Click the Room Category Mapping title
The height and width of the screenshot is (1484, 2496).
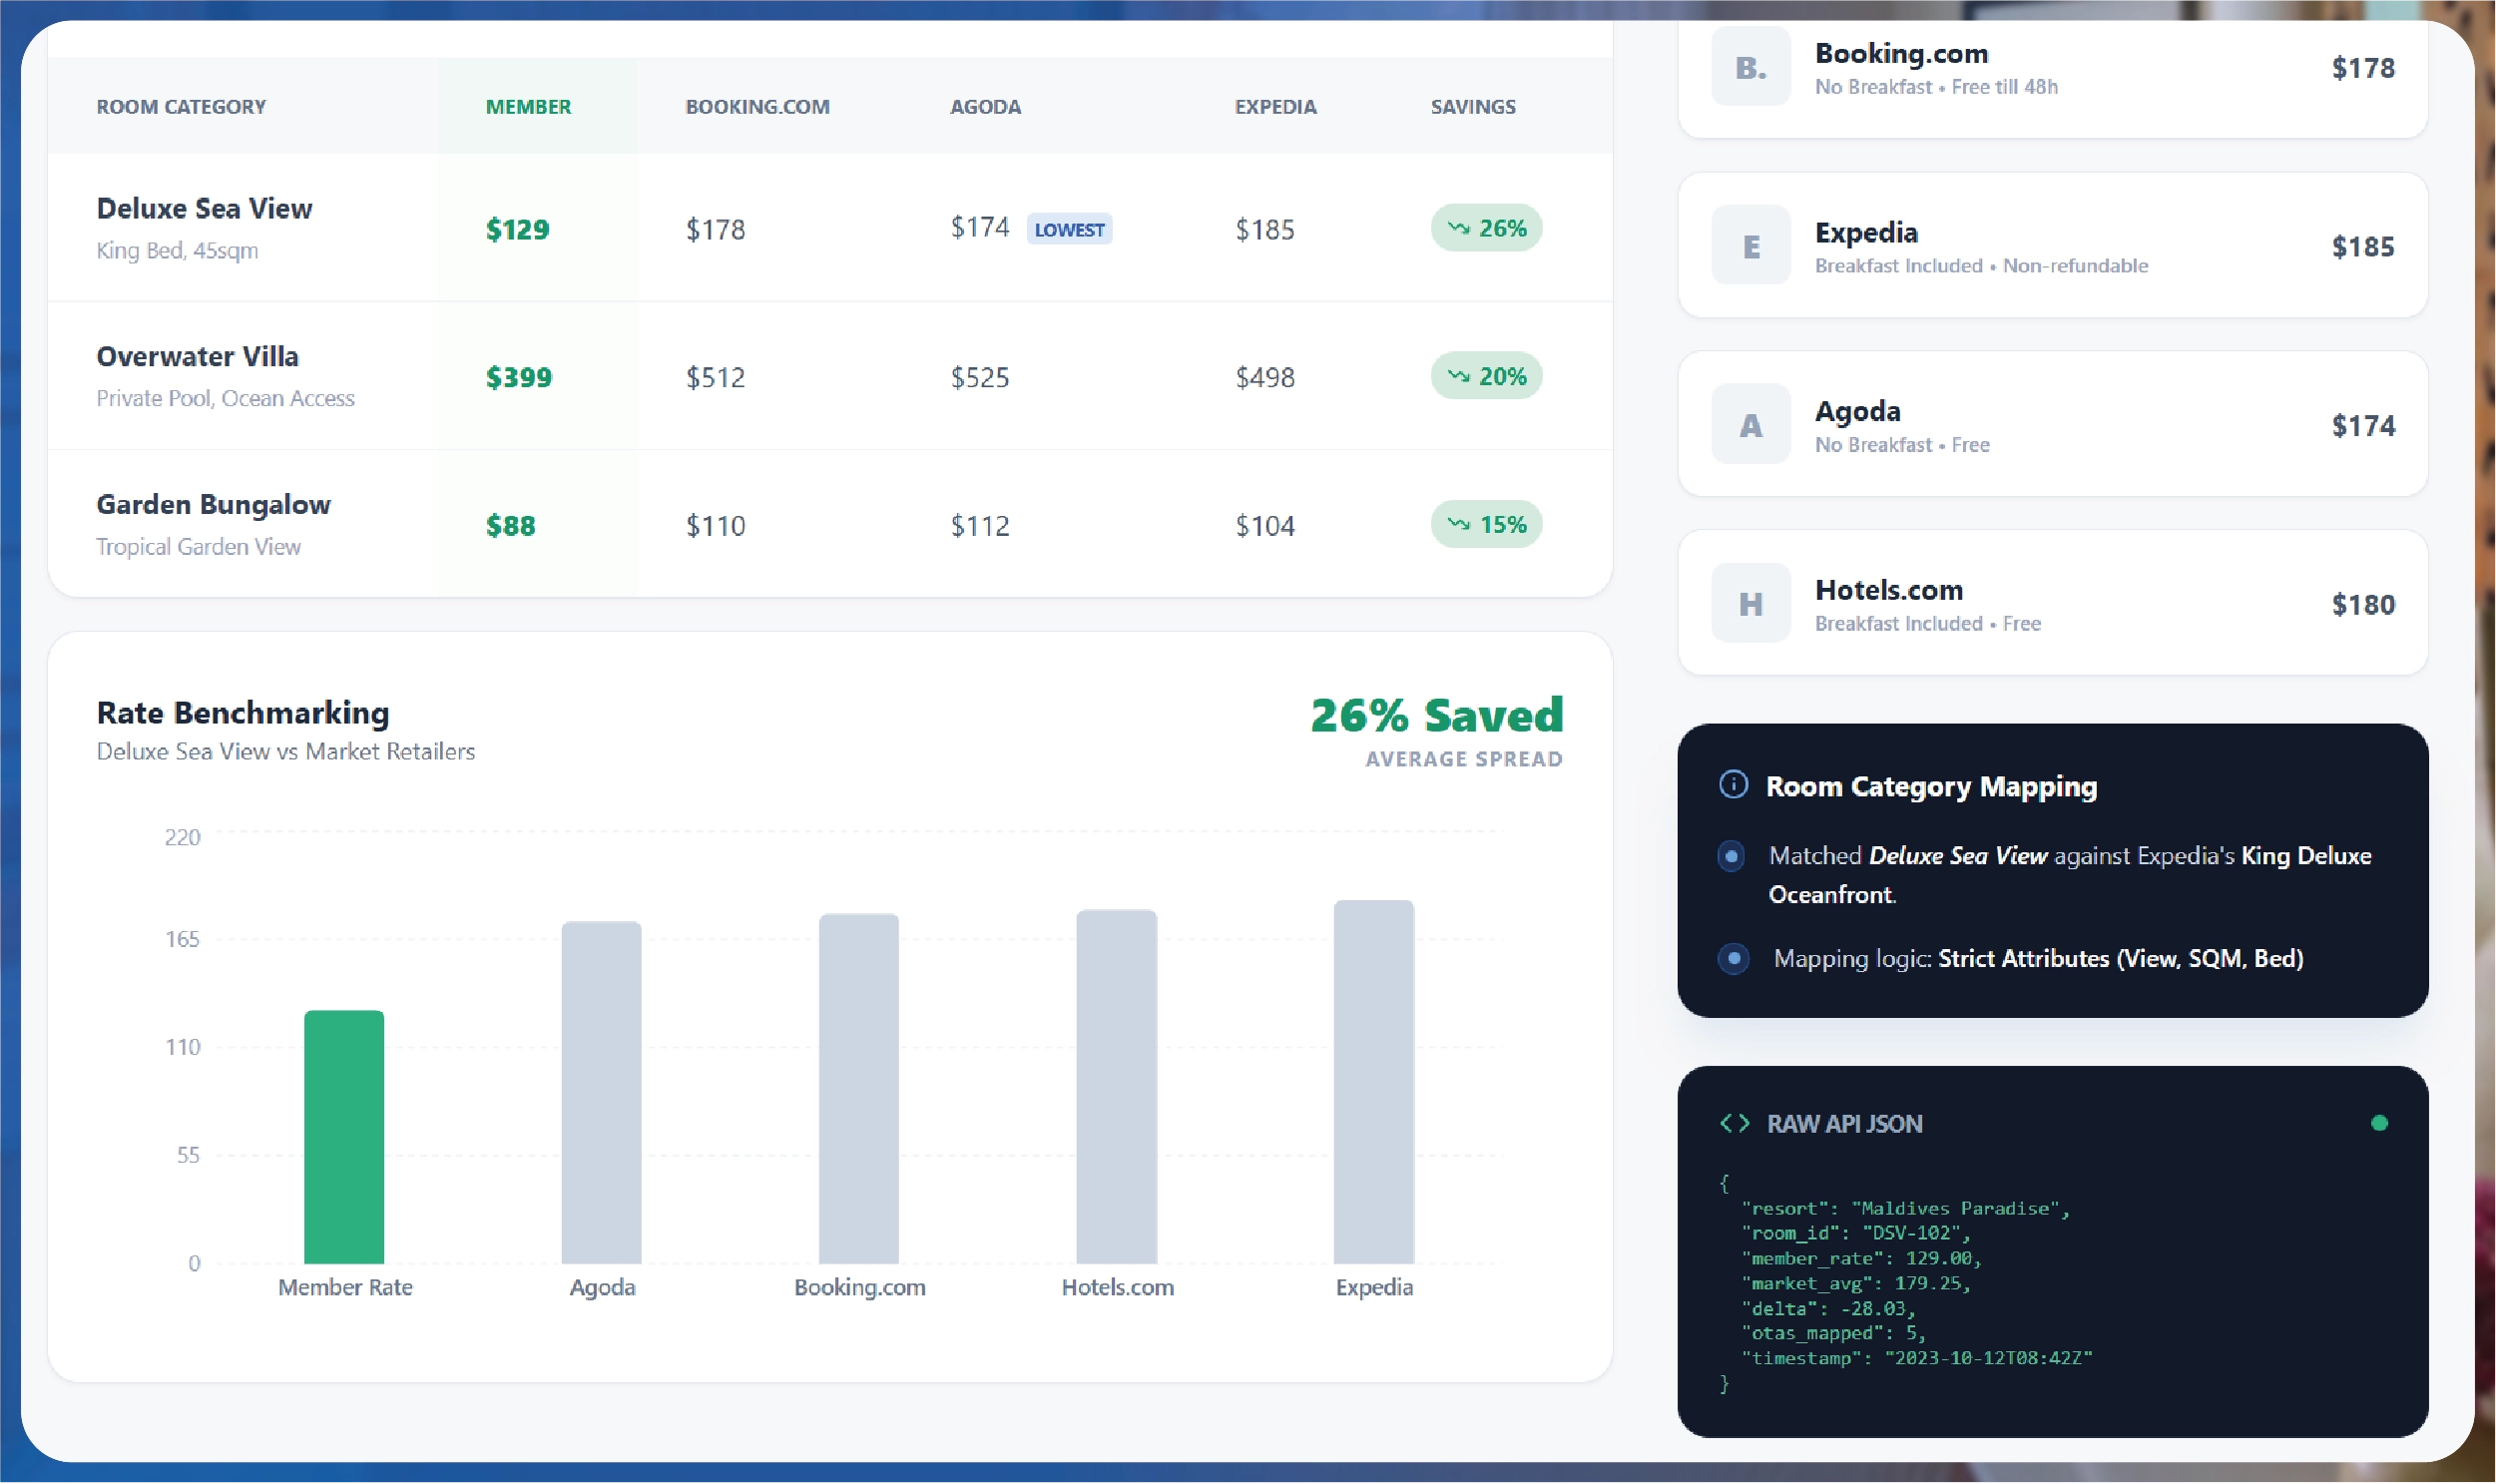pos(1931,787)
